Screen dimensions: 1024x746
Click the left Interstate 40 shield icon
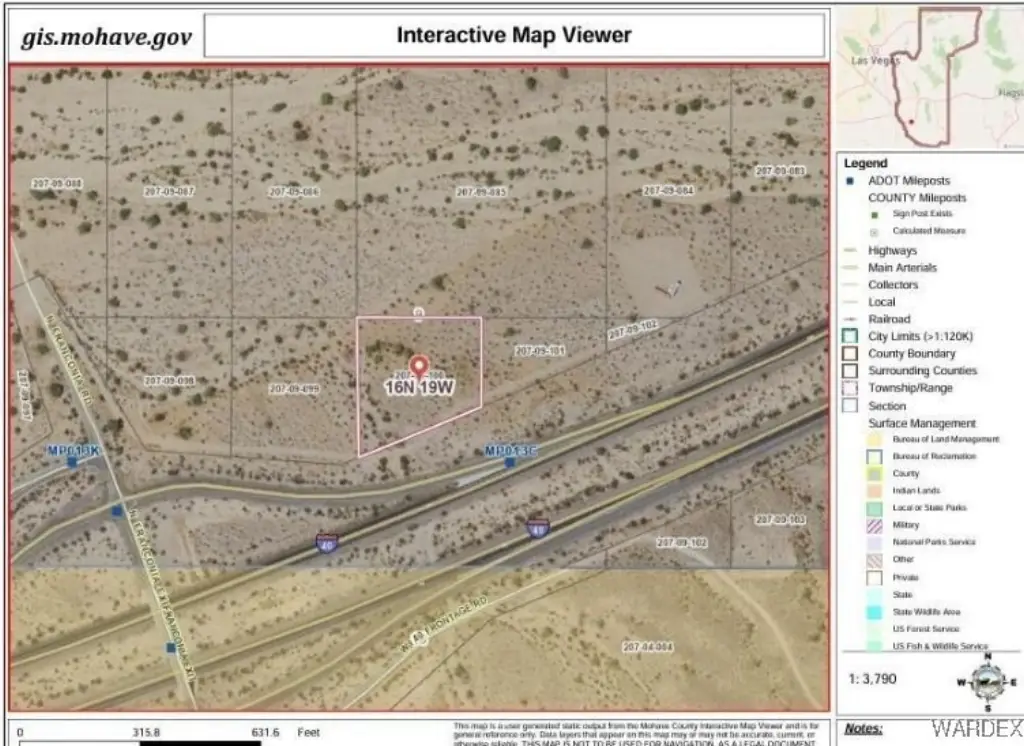tap(326, 542)
